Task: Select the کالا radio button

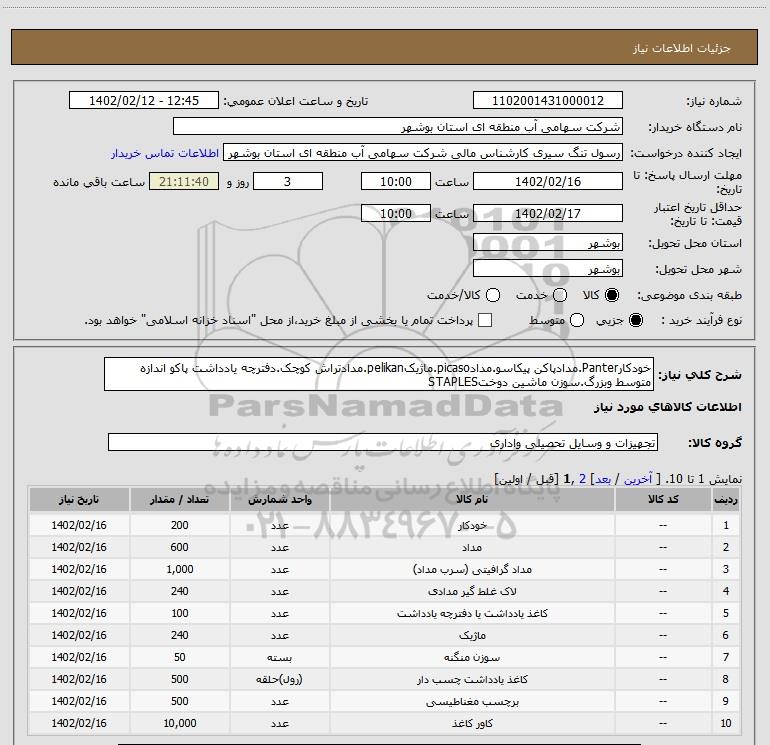Action: [612, 295]
